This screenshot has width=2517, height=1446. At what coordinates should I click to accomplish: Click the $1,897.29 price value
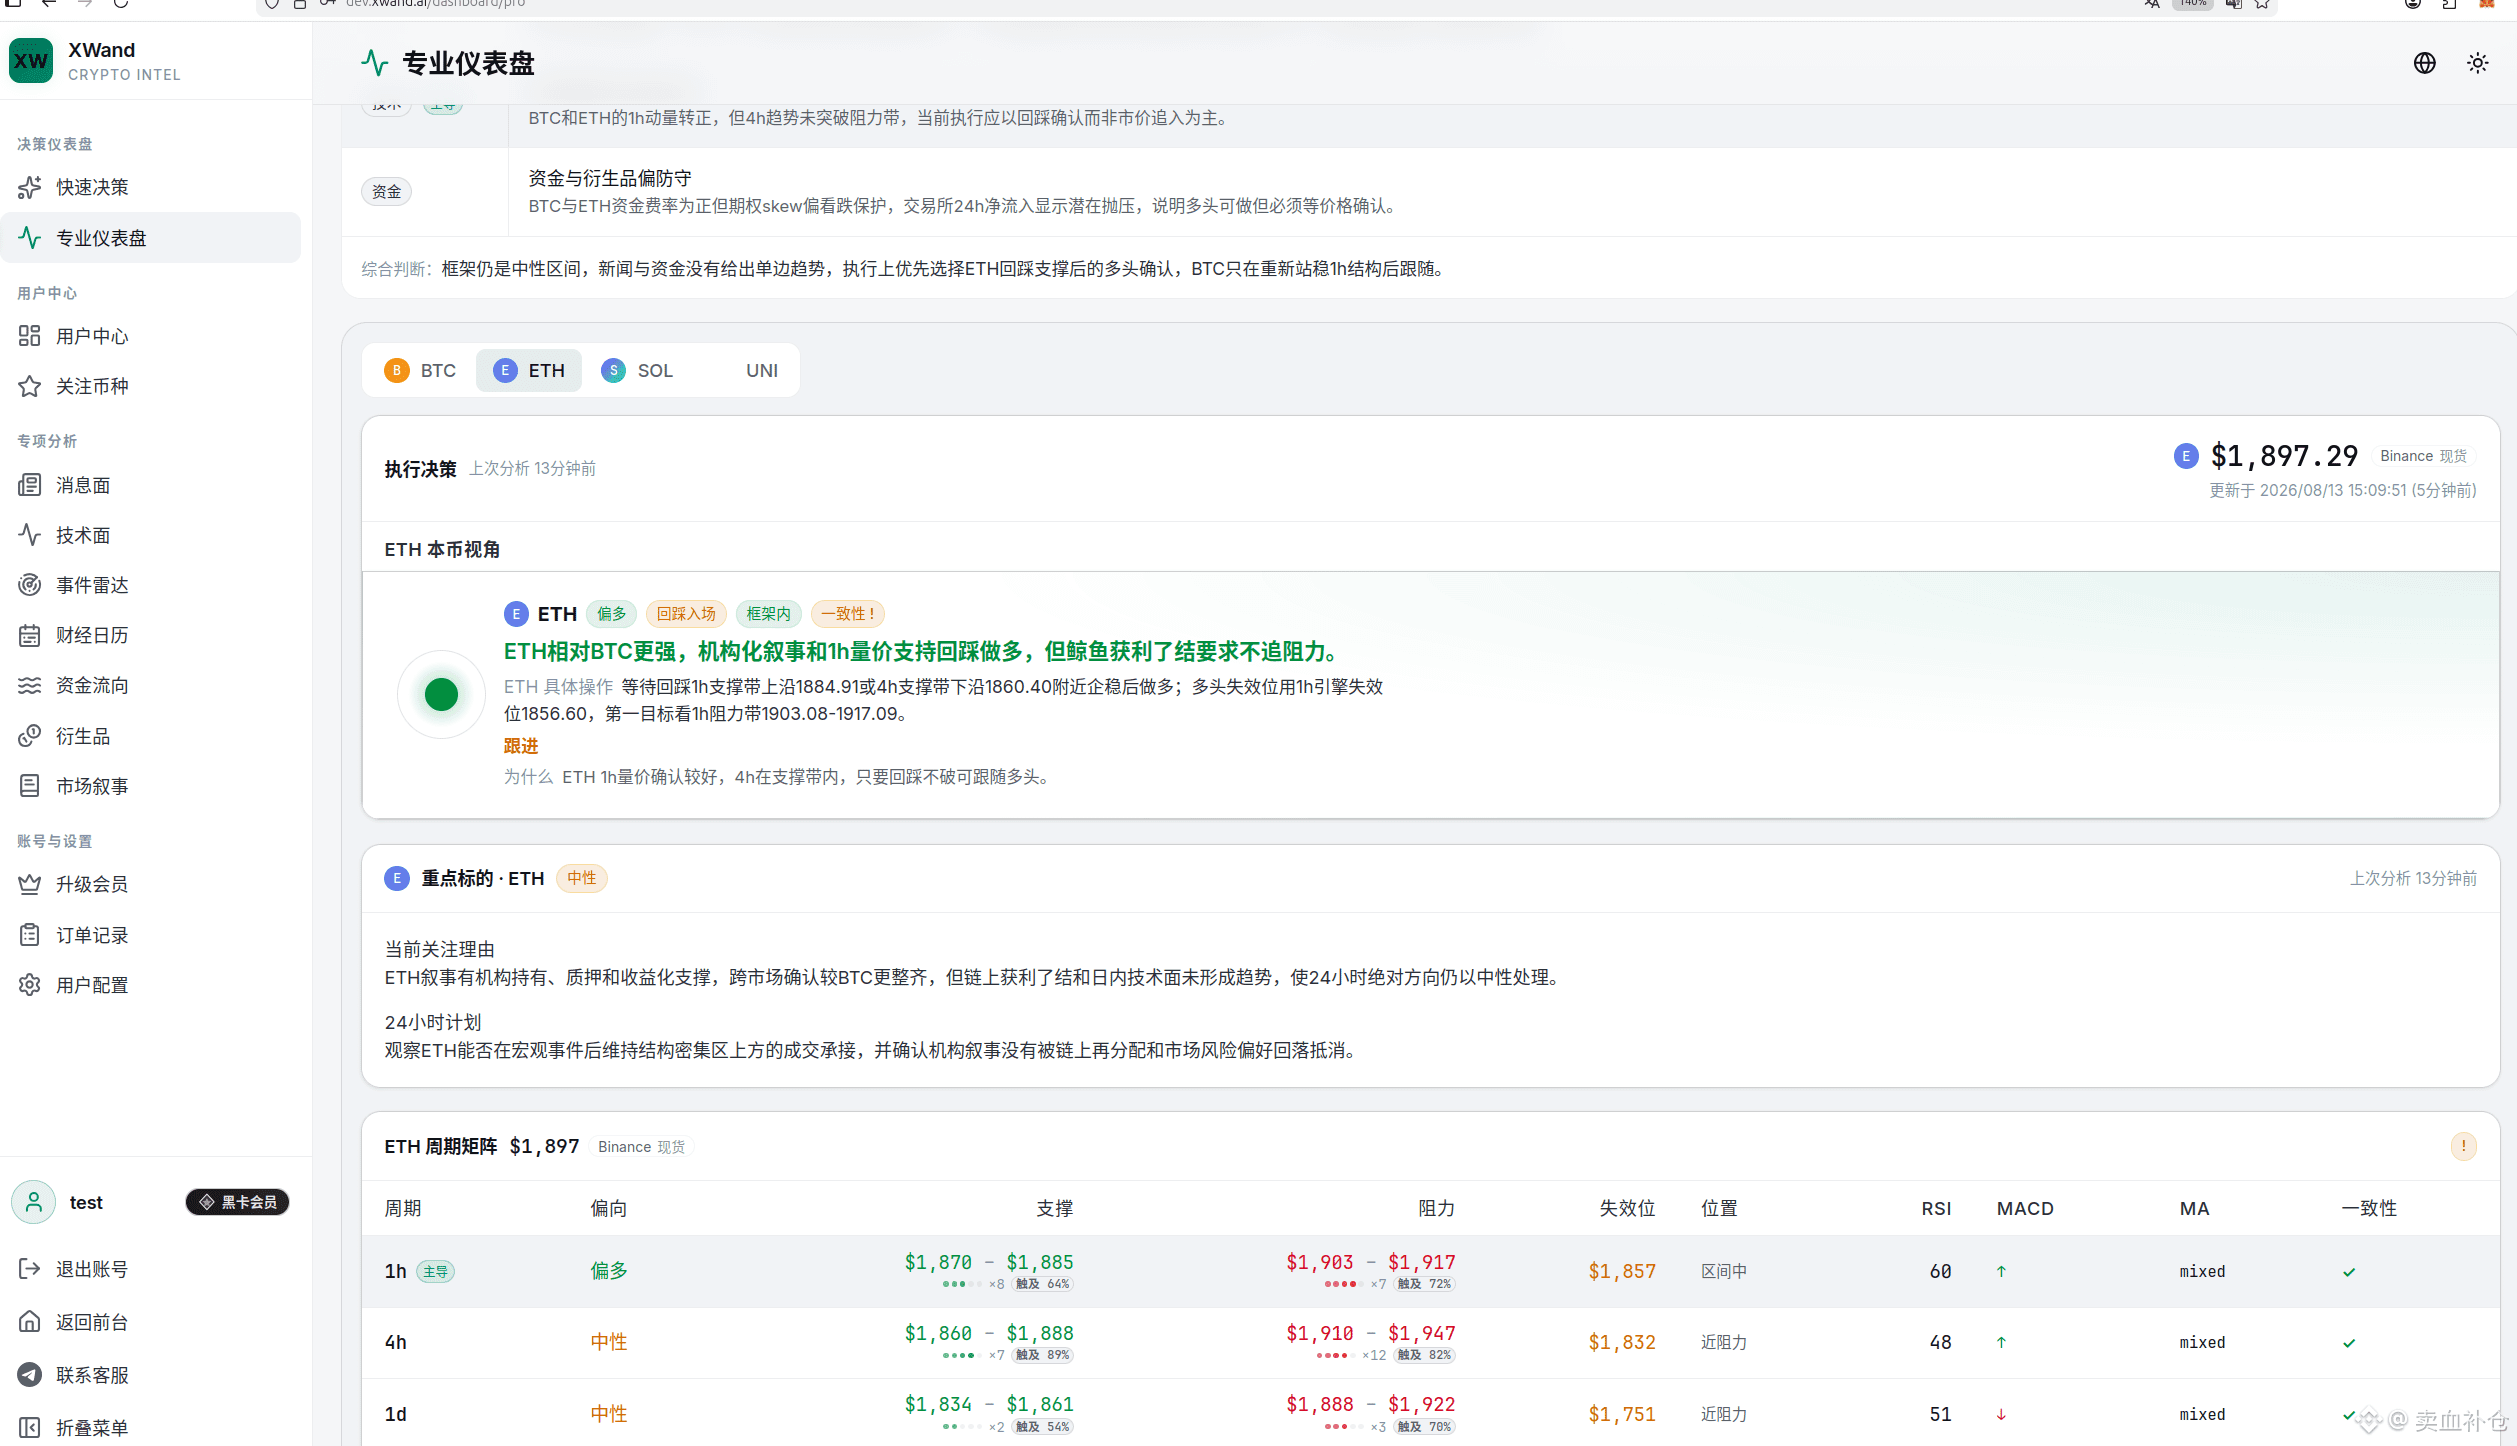point(2284,456)
